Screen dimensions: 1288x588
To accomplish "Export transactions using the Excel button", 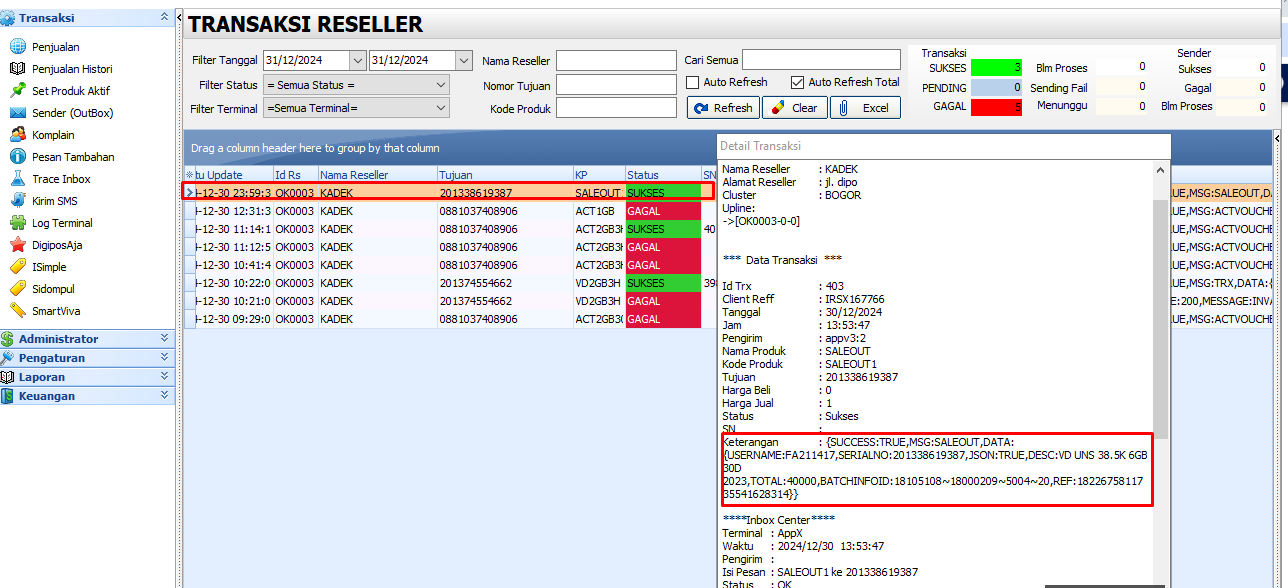I will point(864,107).
